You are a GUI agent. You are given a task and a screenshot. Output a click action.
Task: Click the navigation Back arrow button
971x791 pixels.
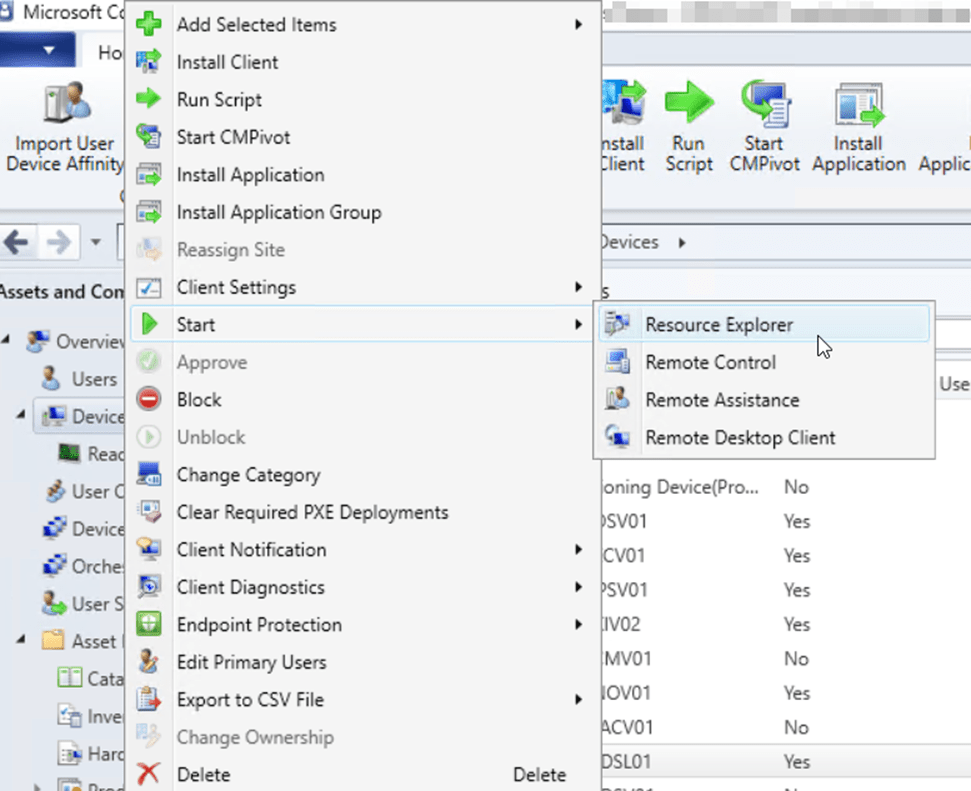click(x=19, y=242)
